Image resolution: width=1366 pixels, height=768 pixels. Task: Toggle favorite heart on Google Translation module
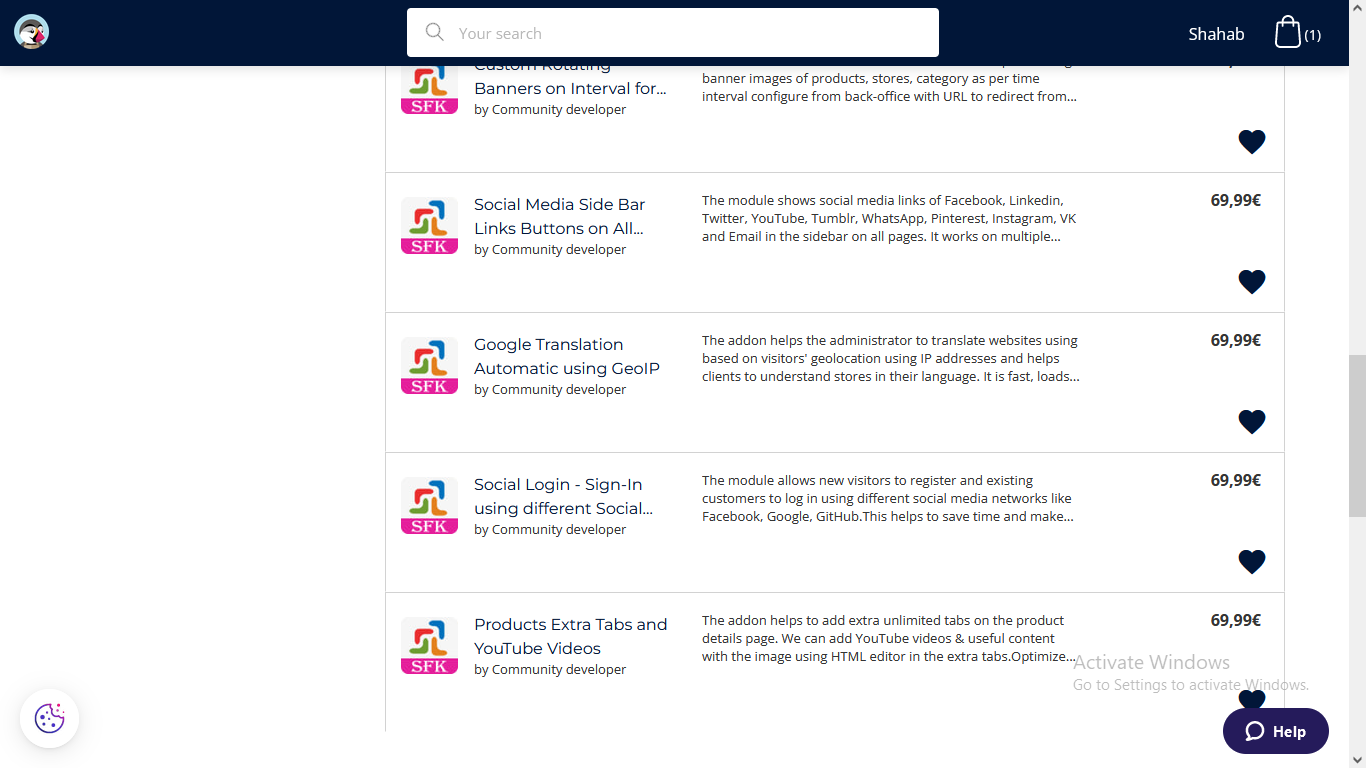coord(1251,421)
